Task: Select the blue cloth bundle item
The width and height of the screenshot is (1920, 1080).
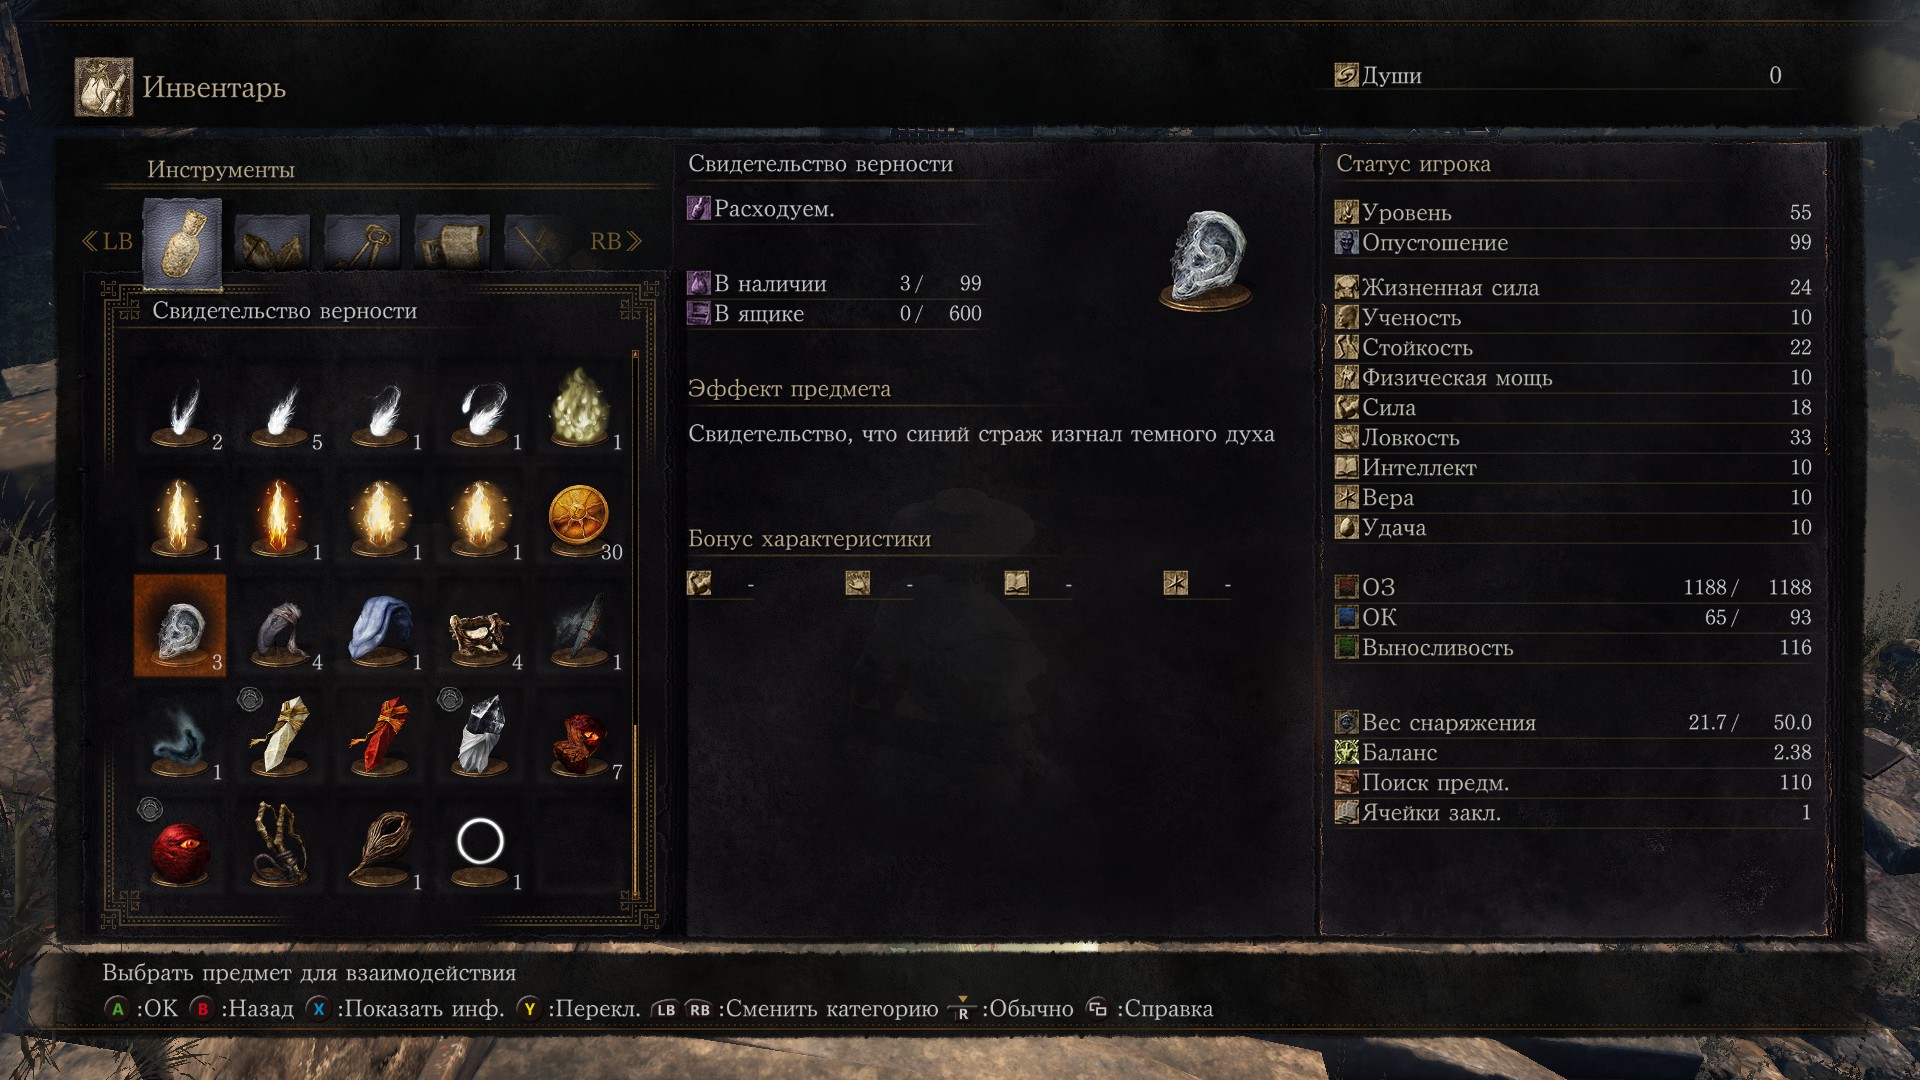Action: click(380, 626)
